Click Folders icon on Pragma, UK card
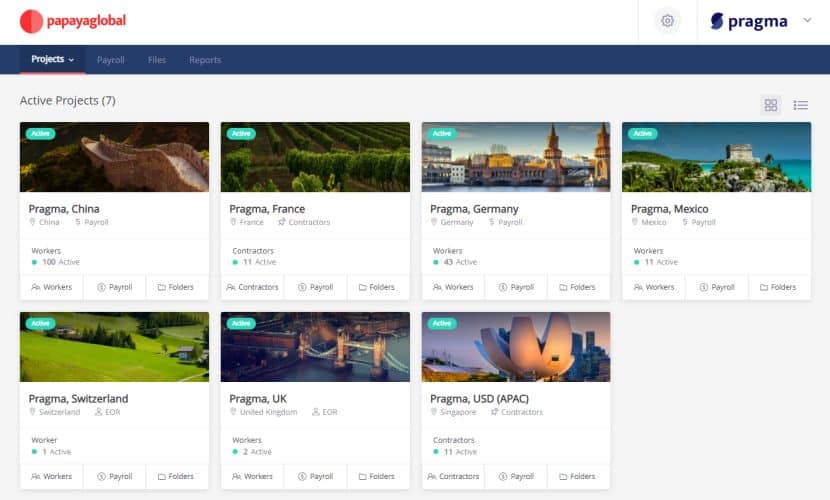Image resolution: width=830 pixels, height=500 pixels. (364, 477)
